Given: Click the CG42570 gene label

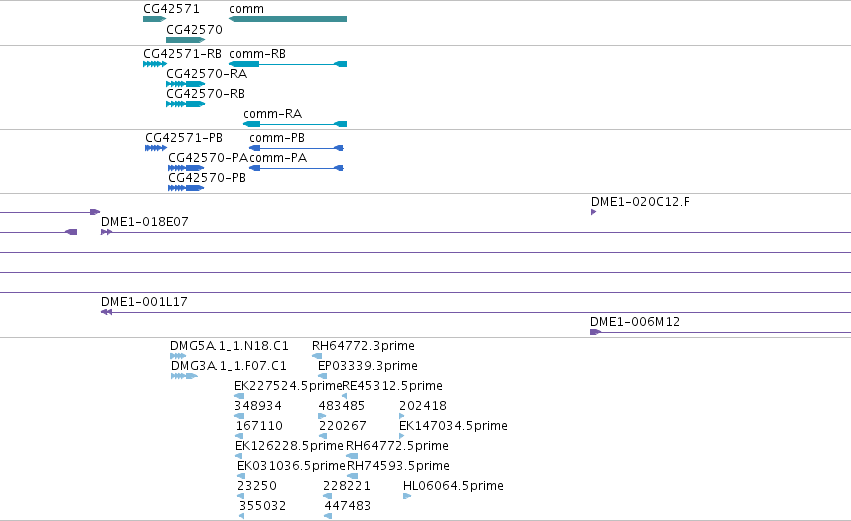Looking at the screenshot, I should pyautogui.click(x=194, y=30).
